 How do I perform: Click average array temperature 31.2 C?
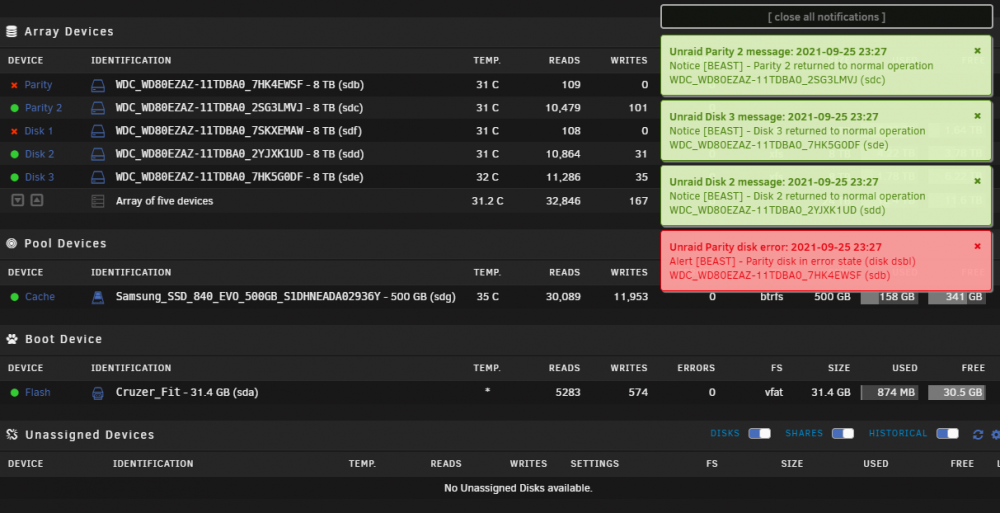487,201
